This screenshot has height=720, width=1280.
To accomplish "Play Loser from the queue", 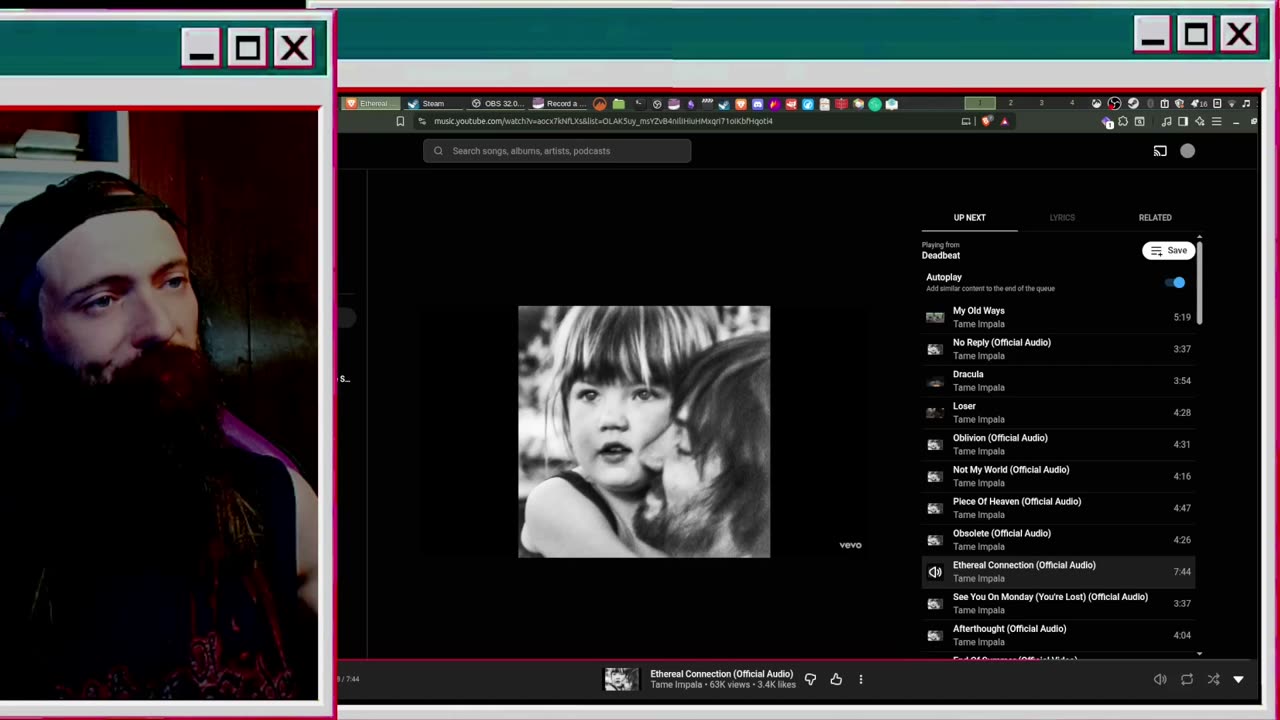I will tap(1058, 413).
